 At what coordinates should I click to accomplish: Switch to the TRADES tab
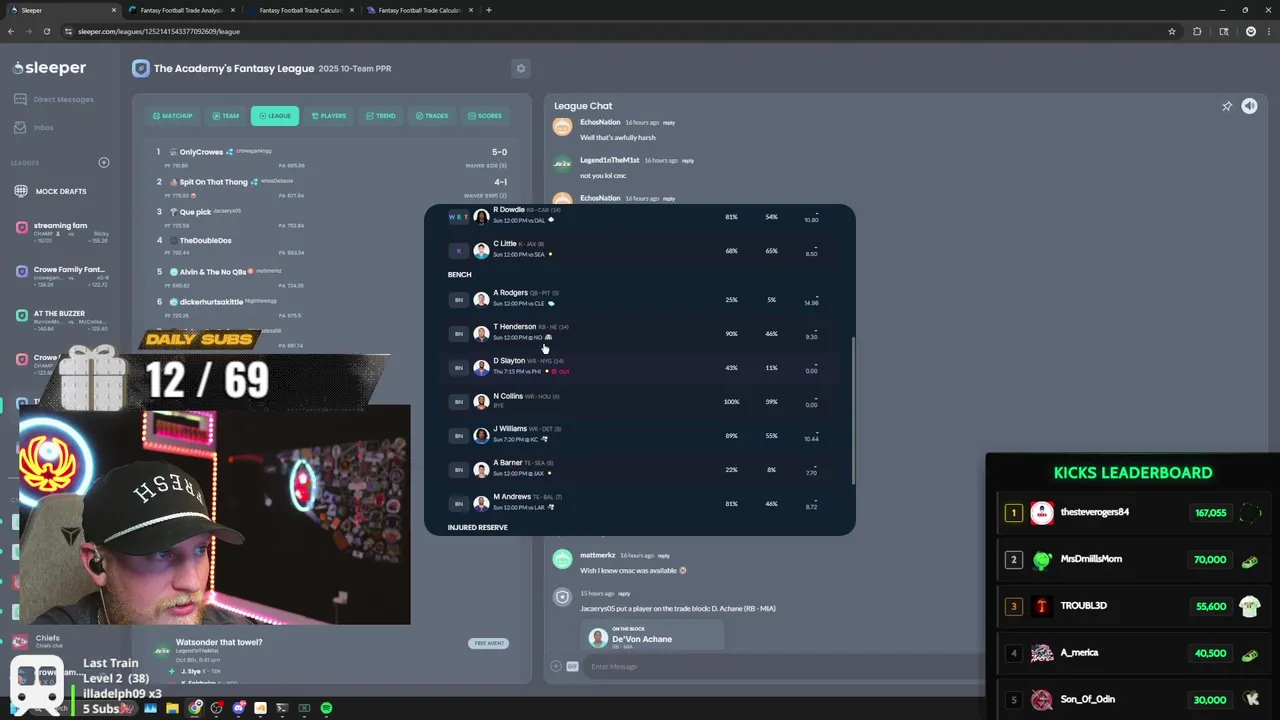(x=432, y=116)
